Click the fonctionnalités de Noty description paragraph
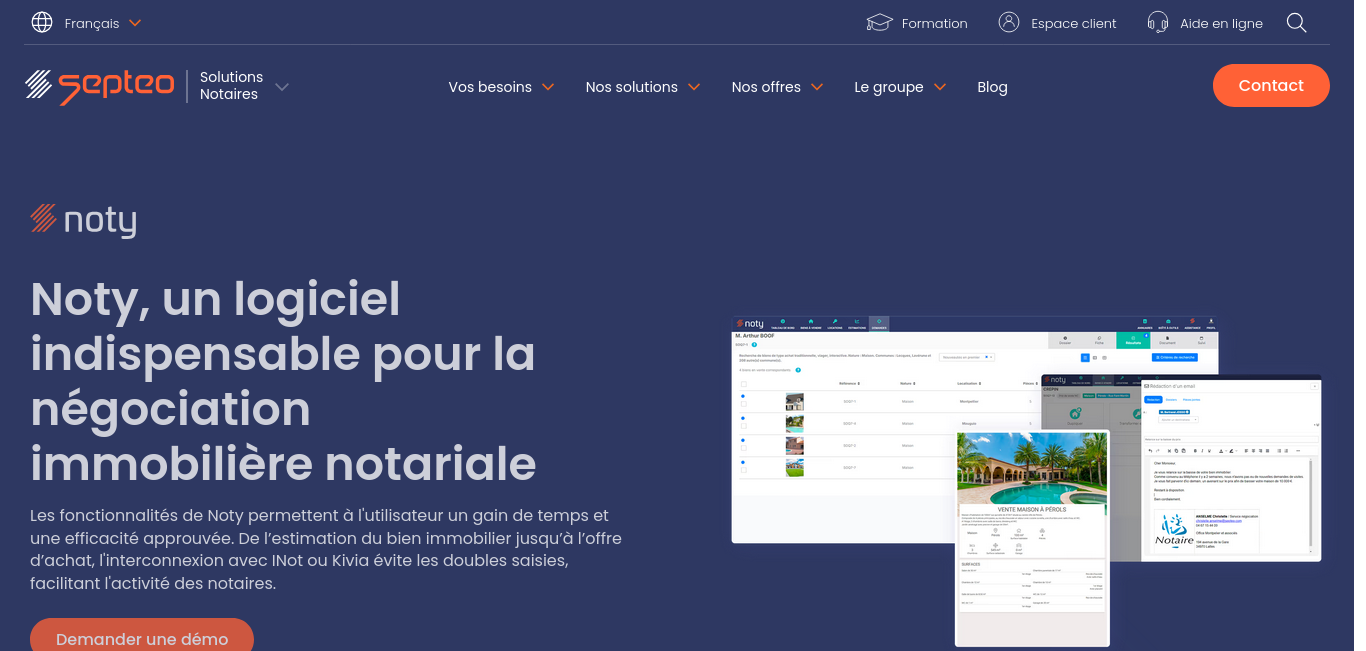The height and width of the screenshot is (651, 1366). pos(326,549)
